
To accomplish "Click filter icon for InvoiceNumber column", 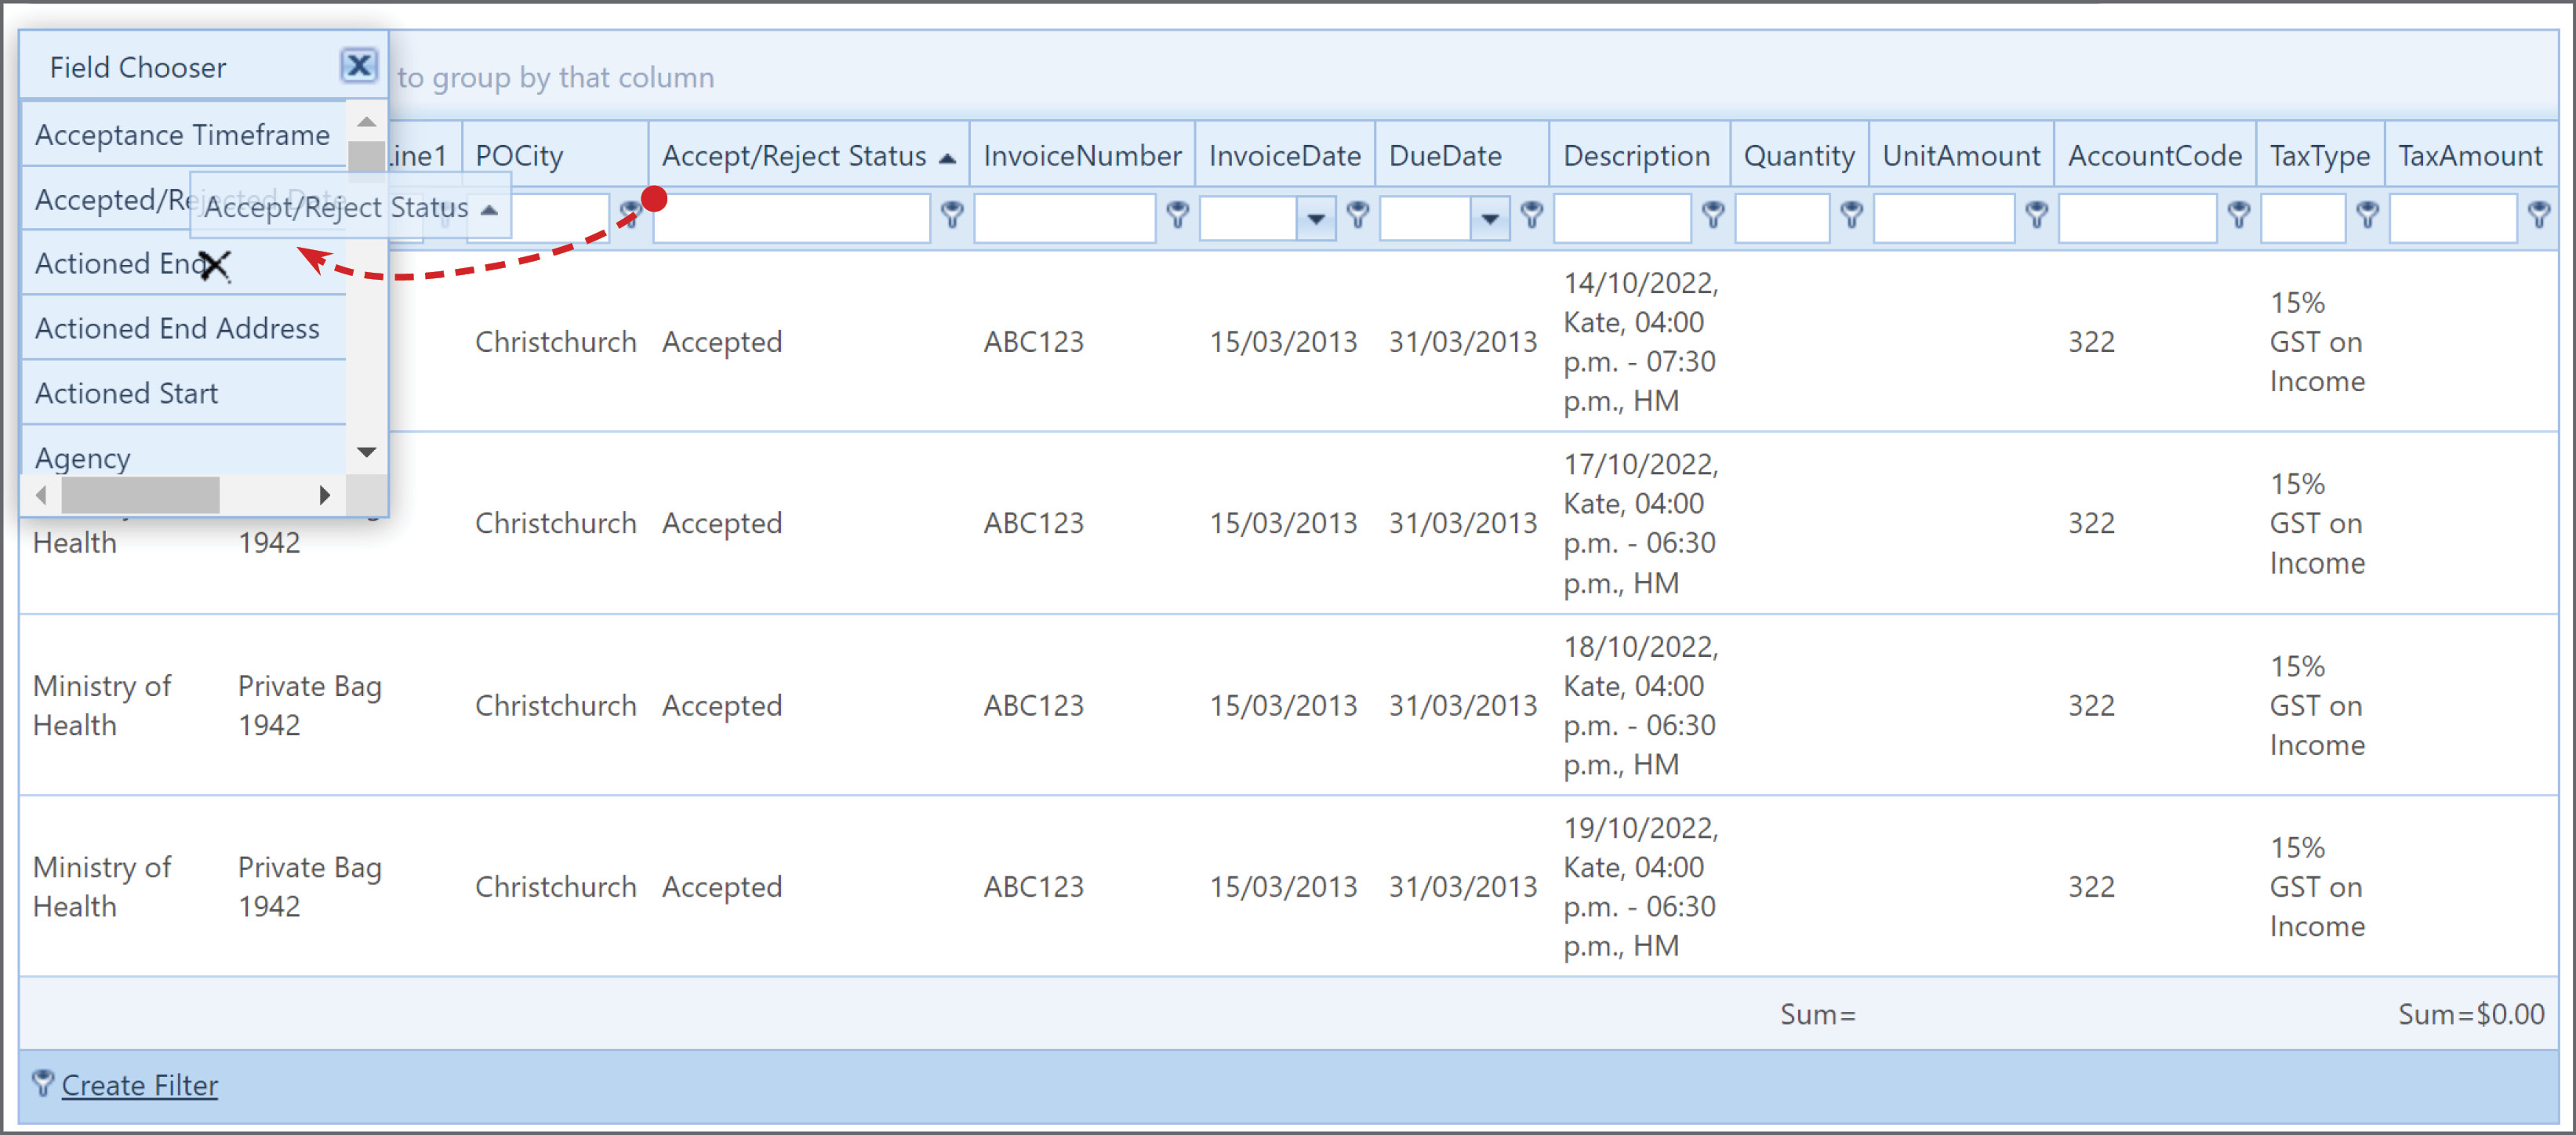I will pyautogui.click(x=1178, y=214).
